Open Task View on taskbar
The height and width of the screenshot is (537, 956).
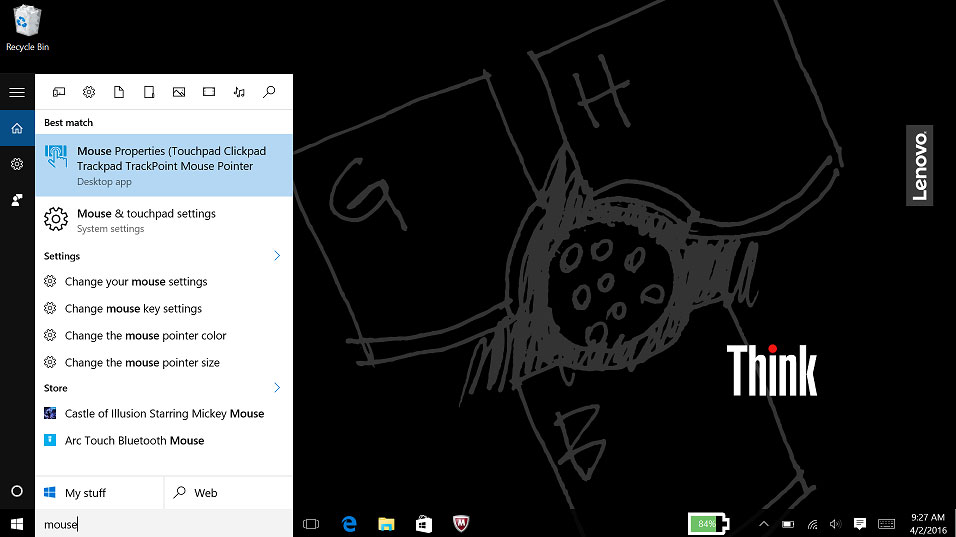(311, 524)
